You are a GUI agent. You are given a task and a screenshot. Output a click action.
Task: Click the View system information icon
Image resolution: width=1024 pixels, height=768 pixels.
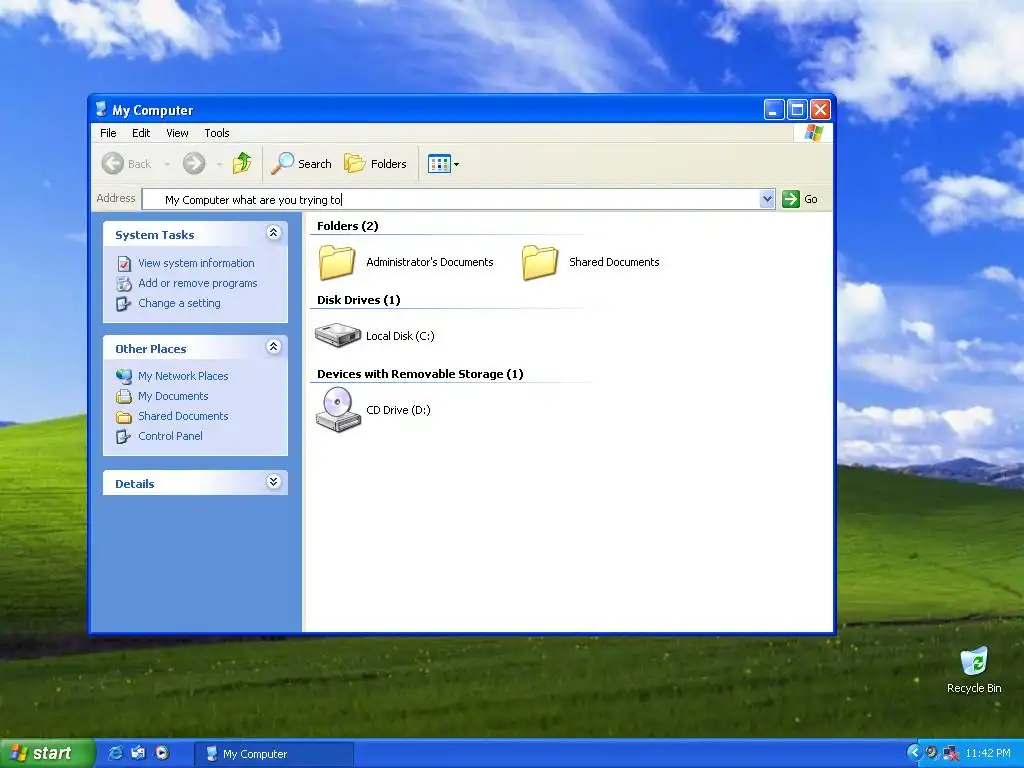point(124,263)
